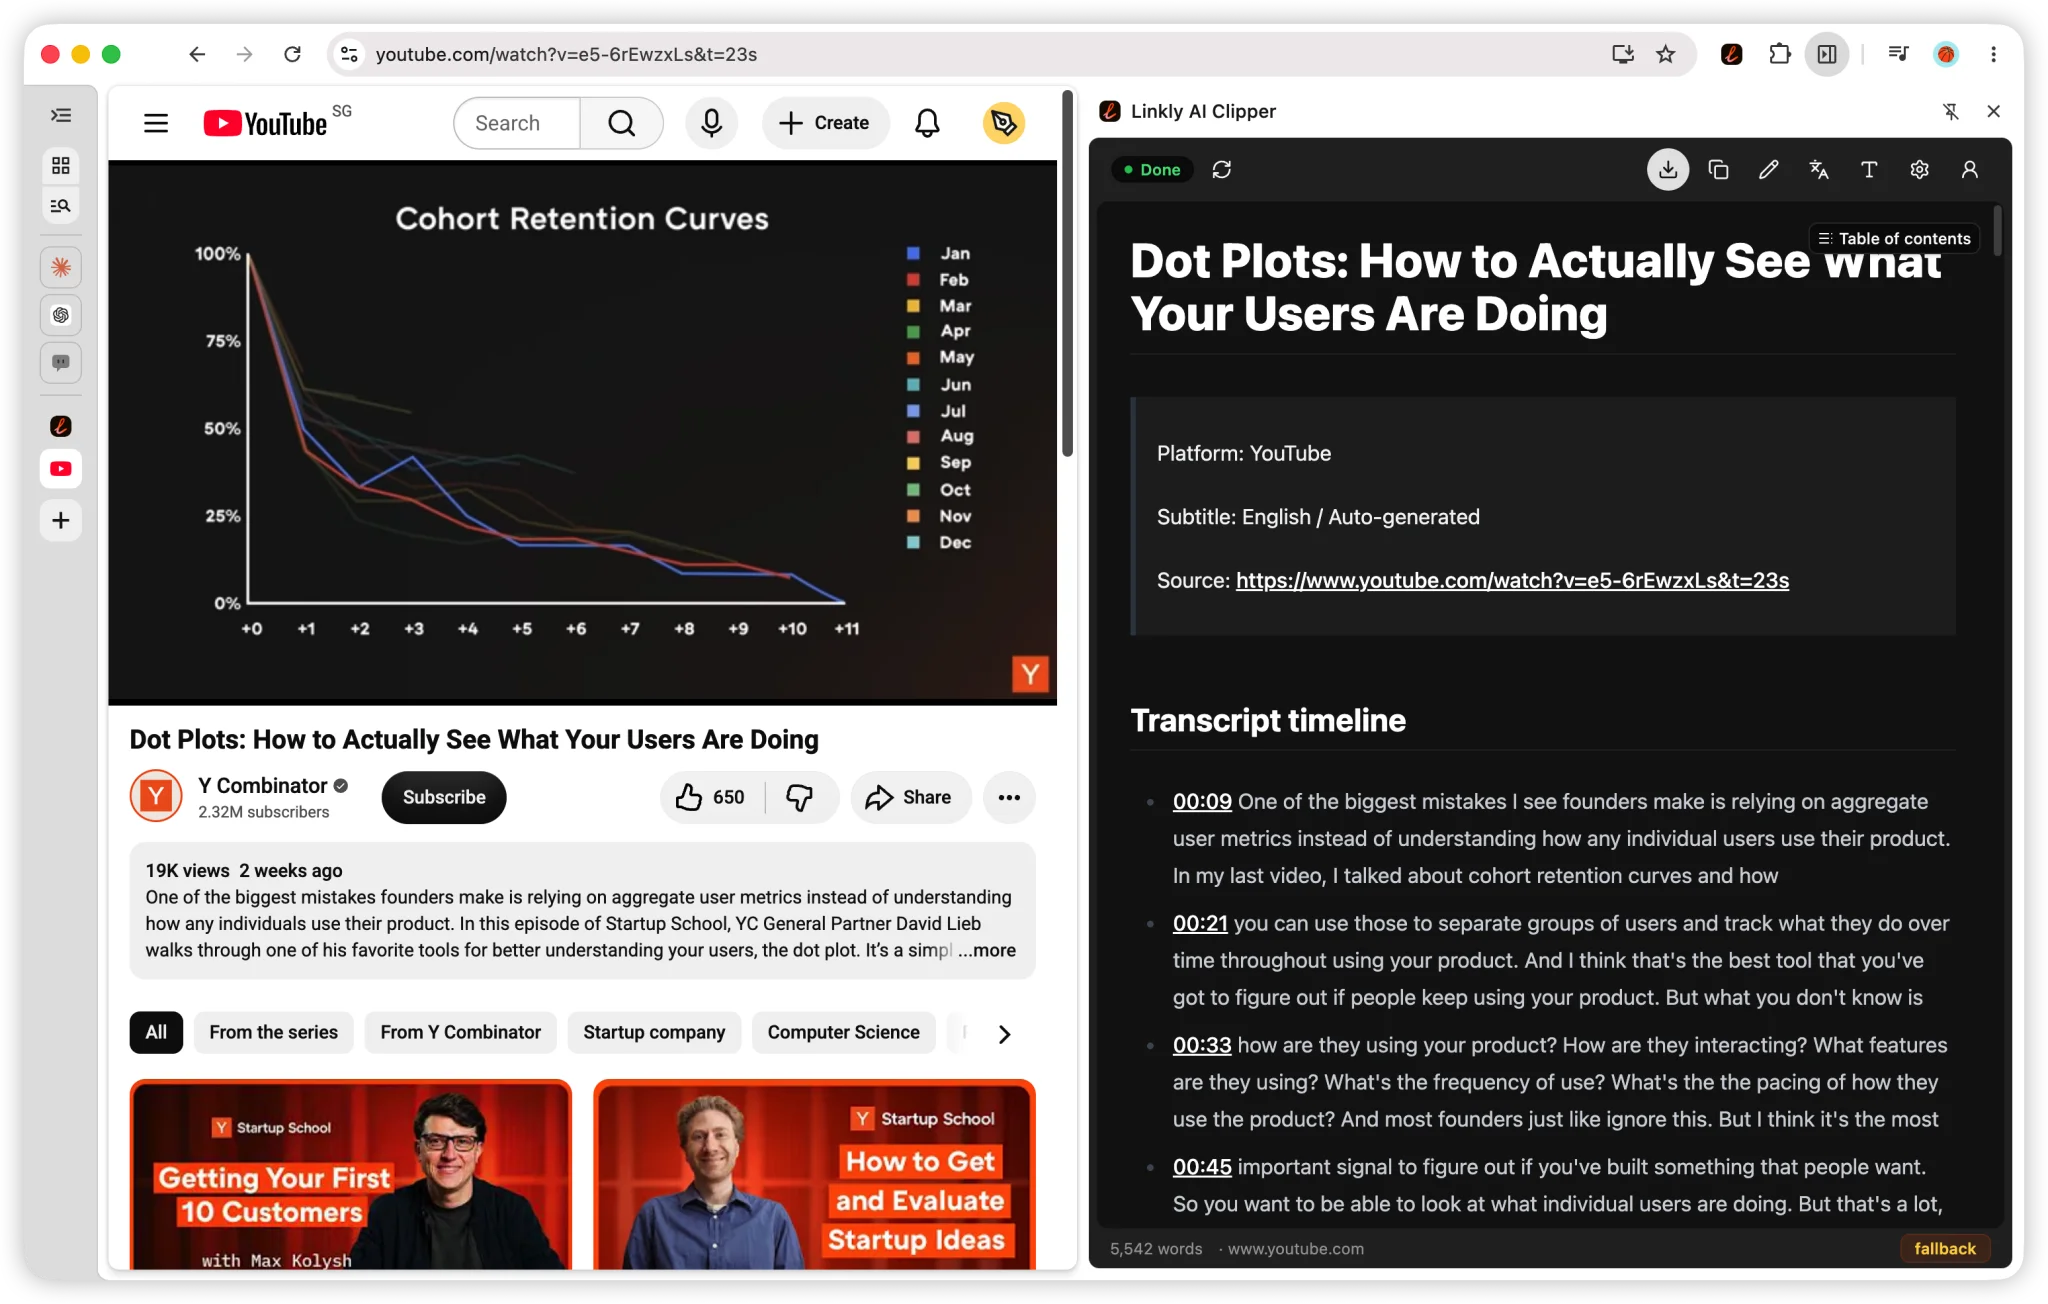Subscribe to Y Combinator

click(444, 797)
